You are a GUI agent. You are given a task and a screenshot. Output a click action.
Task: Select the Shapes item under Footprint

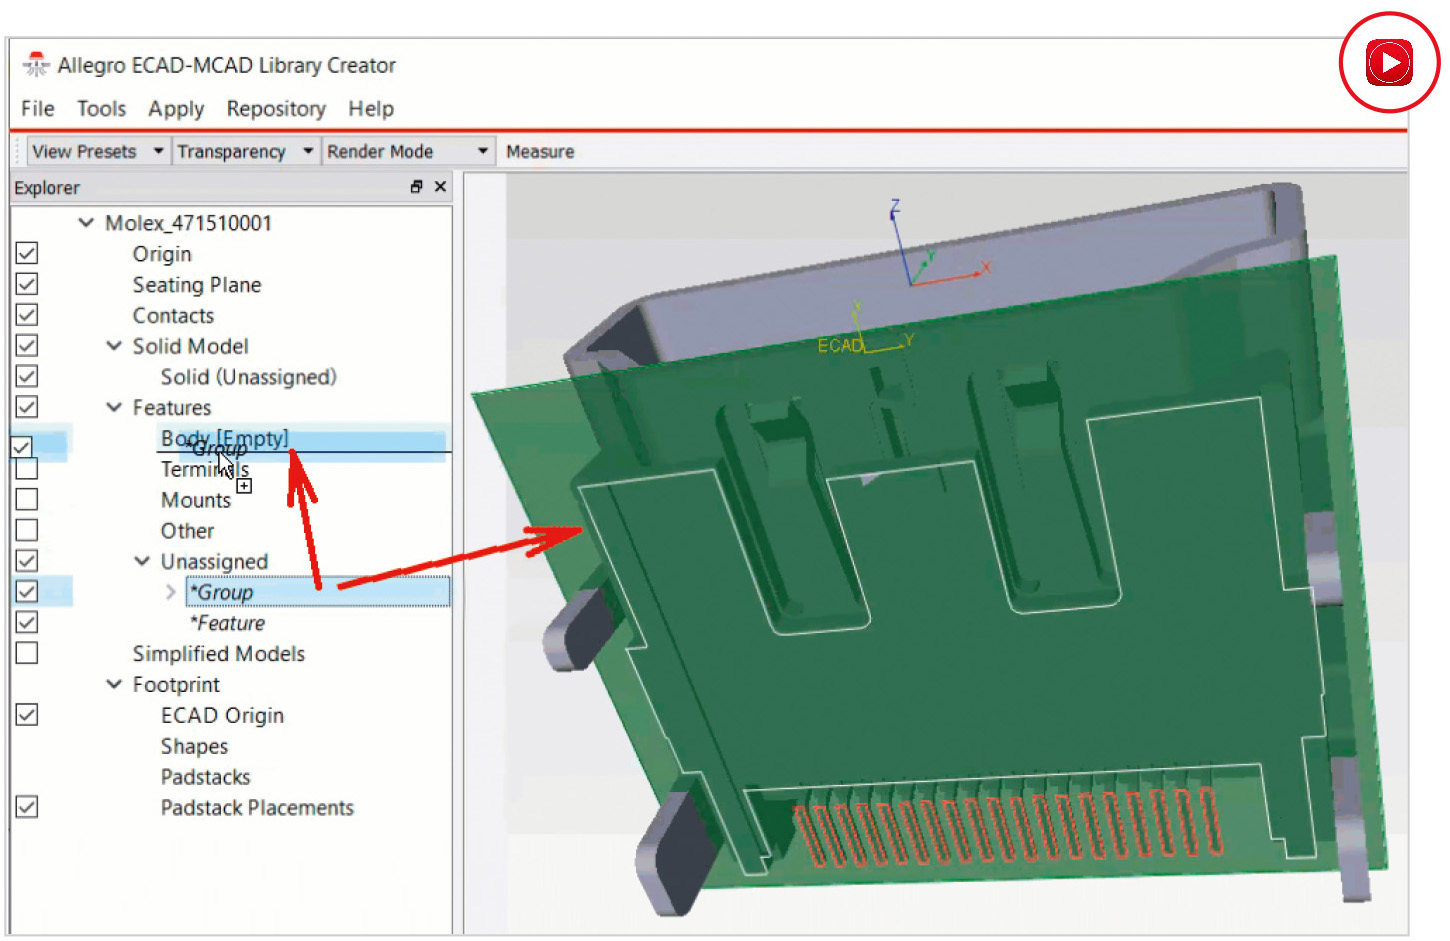pyautogui.click(x=194, y=747)
